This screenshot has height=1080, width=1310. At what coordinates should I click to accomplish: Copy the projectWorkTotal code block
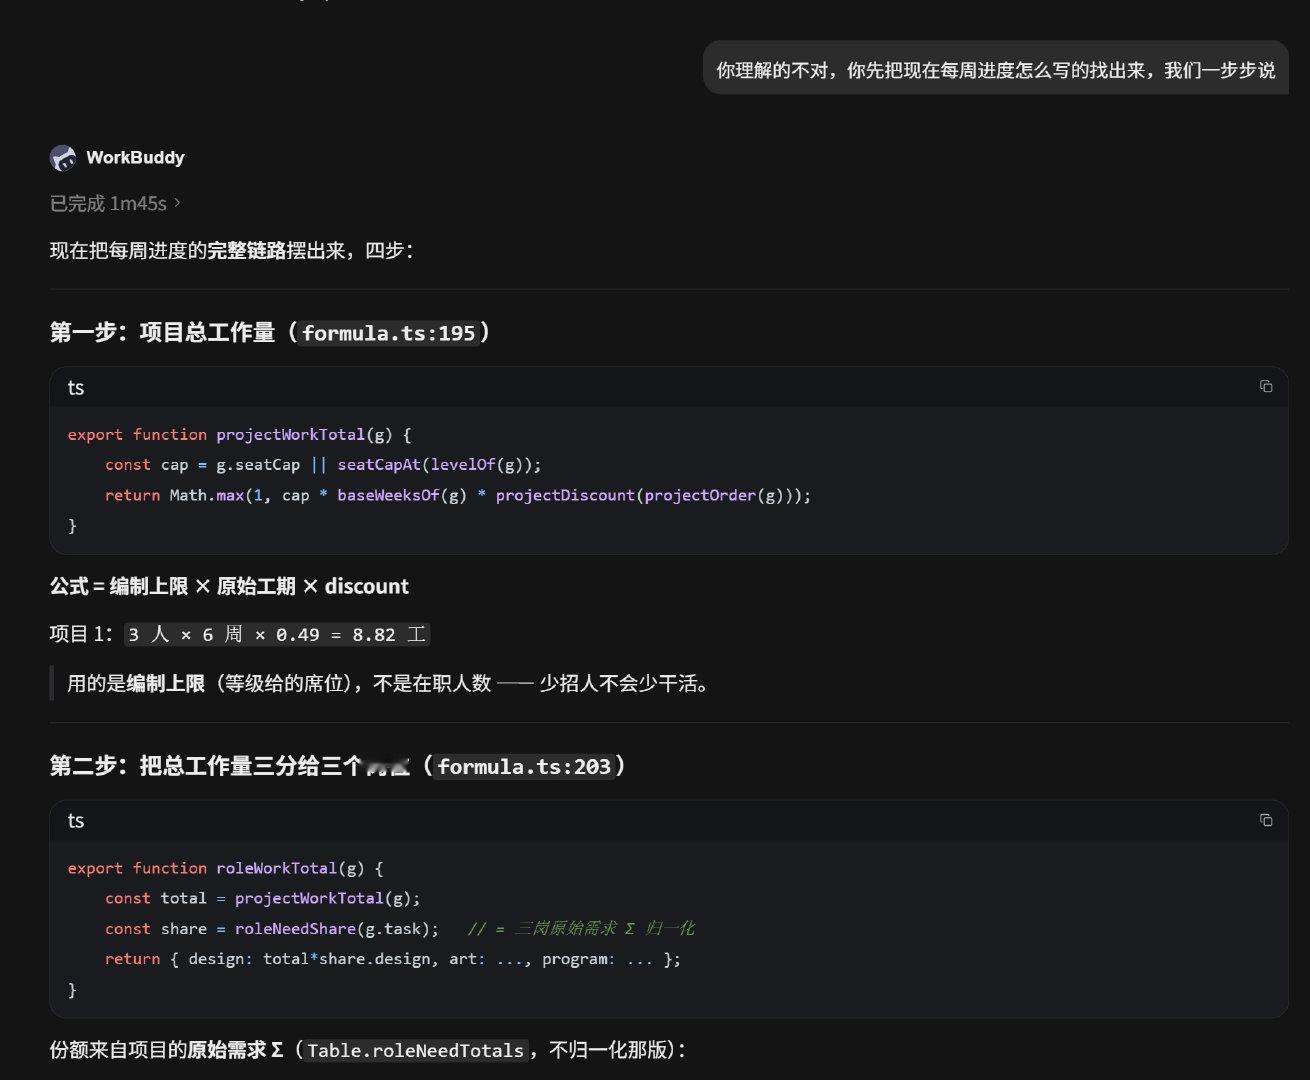(1266, 387)
